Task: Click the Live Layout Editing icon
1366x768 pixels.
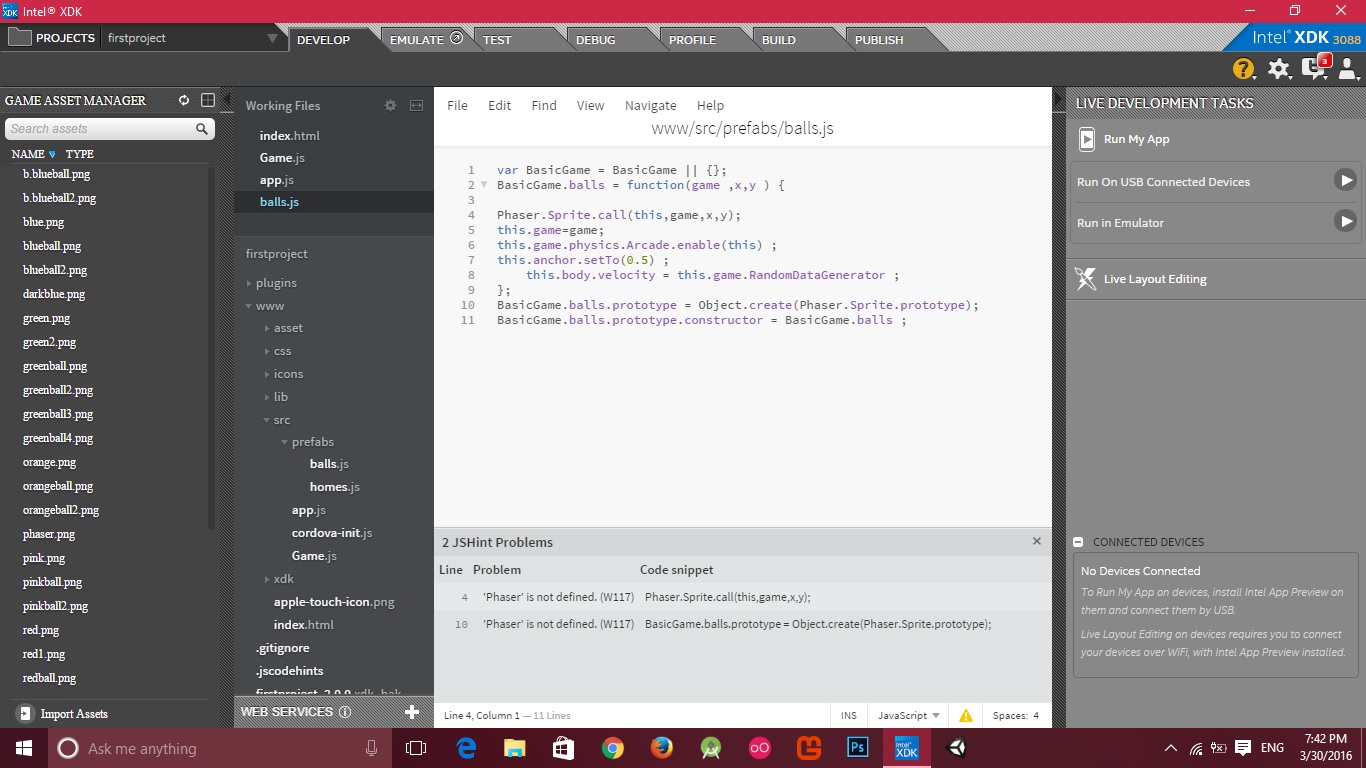Action: point(1086,279)
